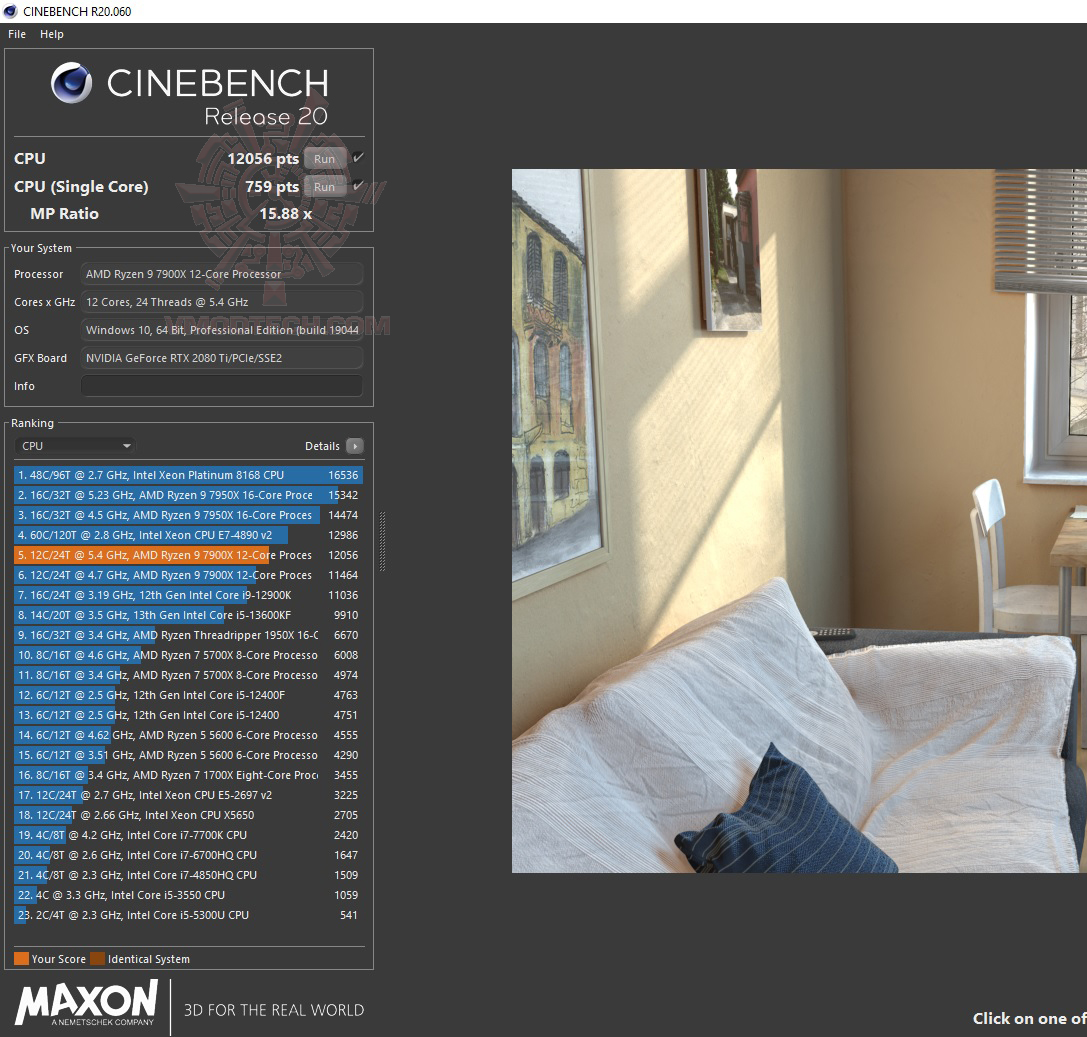The width and height of the screenshot is (1087, 1037).
Task: Open the File menu
Action: [x=17, y=34]
